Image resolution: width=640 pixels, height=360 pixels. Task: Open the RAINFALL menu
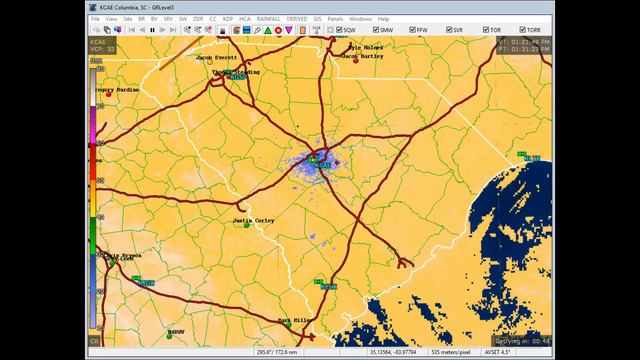click(x=269, y=19)
